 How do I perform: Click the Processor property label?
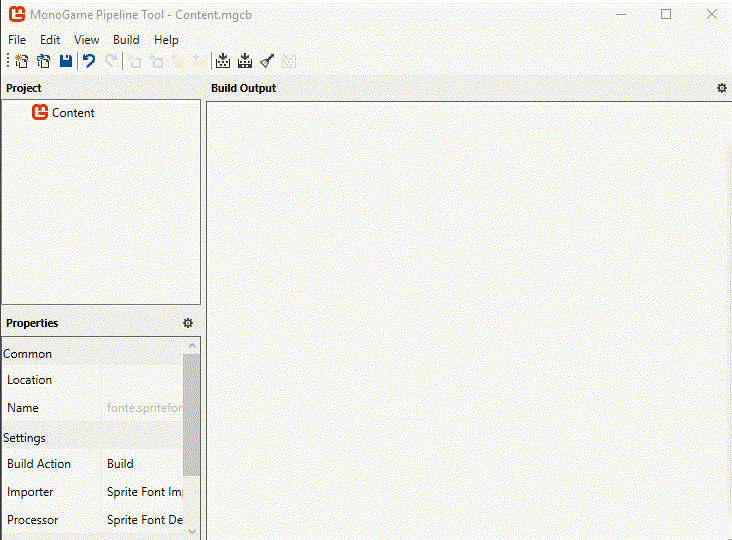pos(33,520)
